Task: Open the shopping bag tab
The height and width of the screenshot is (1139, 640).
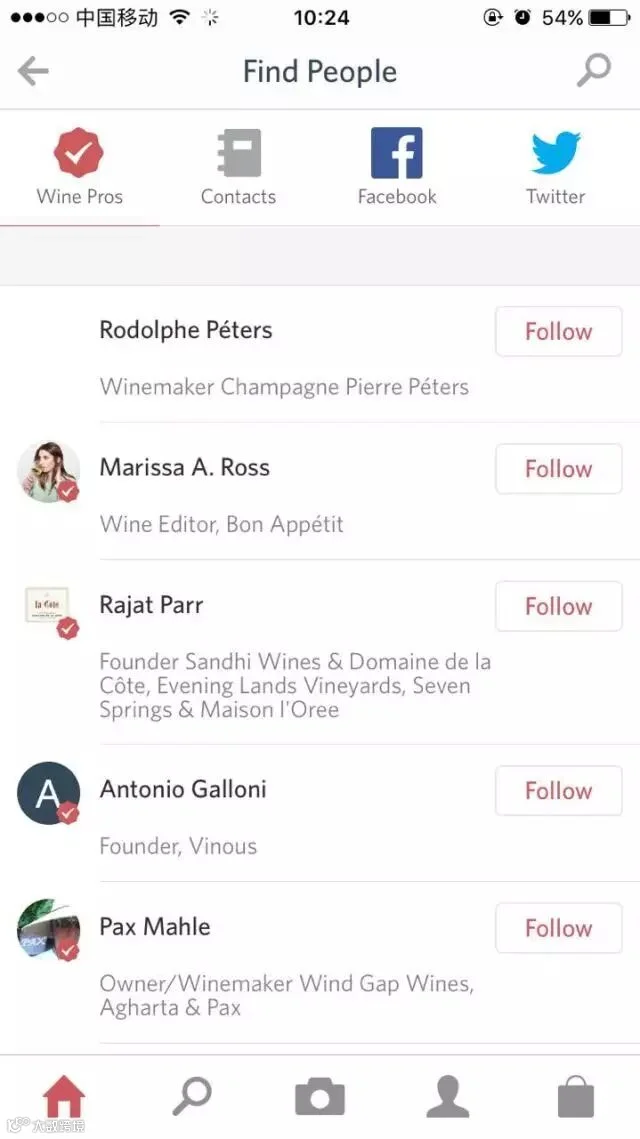Action: (x=575, y=1098)
